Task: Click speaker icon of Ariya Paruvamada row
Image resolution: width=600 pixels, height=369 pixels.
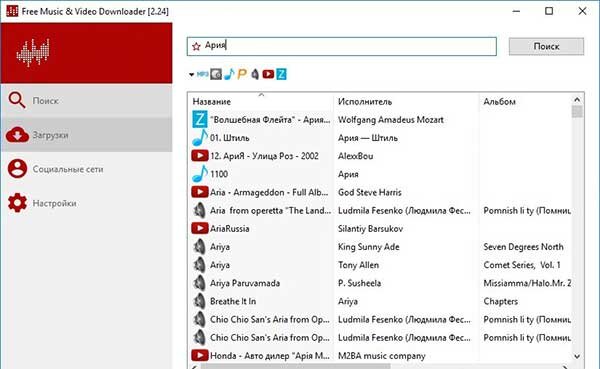Action: (x=199, y=283)
